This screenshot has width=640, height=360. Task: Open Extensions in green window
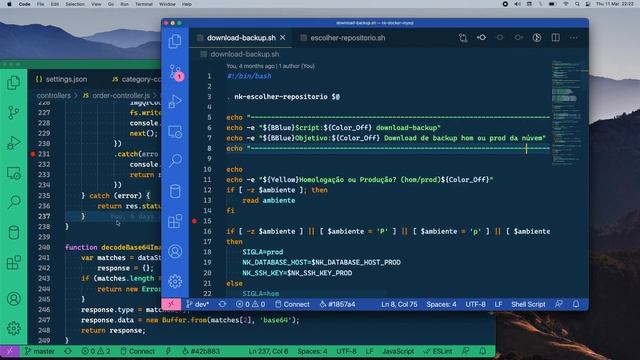click(13, 263)
